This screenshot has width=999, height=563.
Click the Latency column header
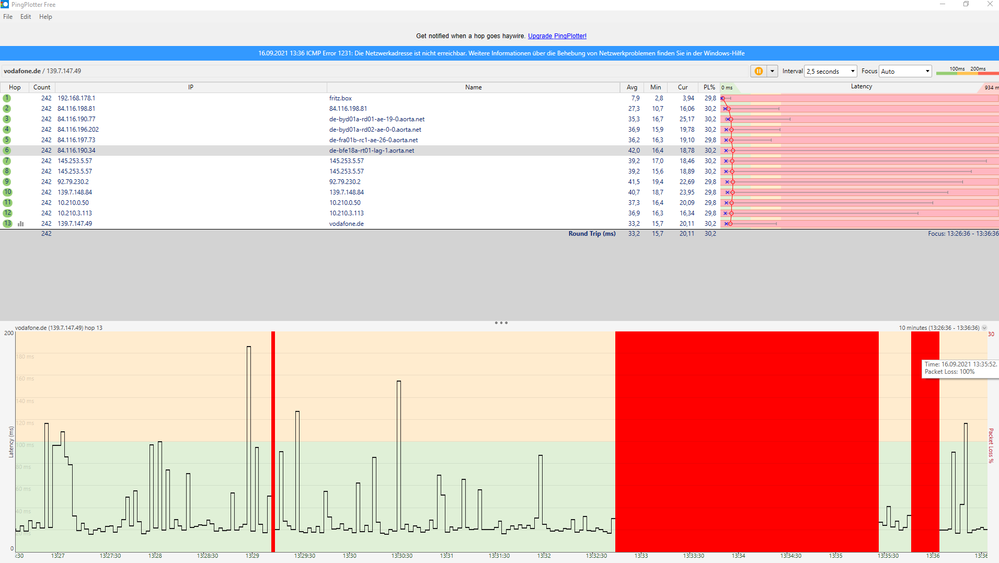point(861,87)
